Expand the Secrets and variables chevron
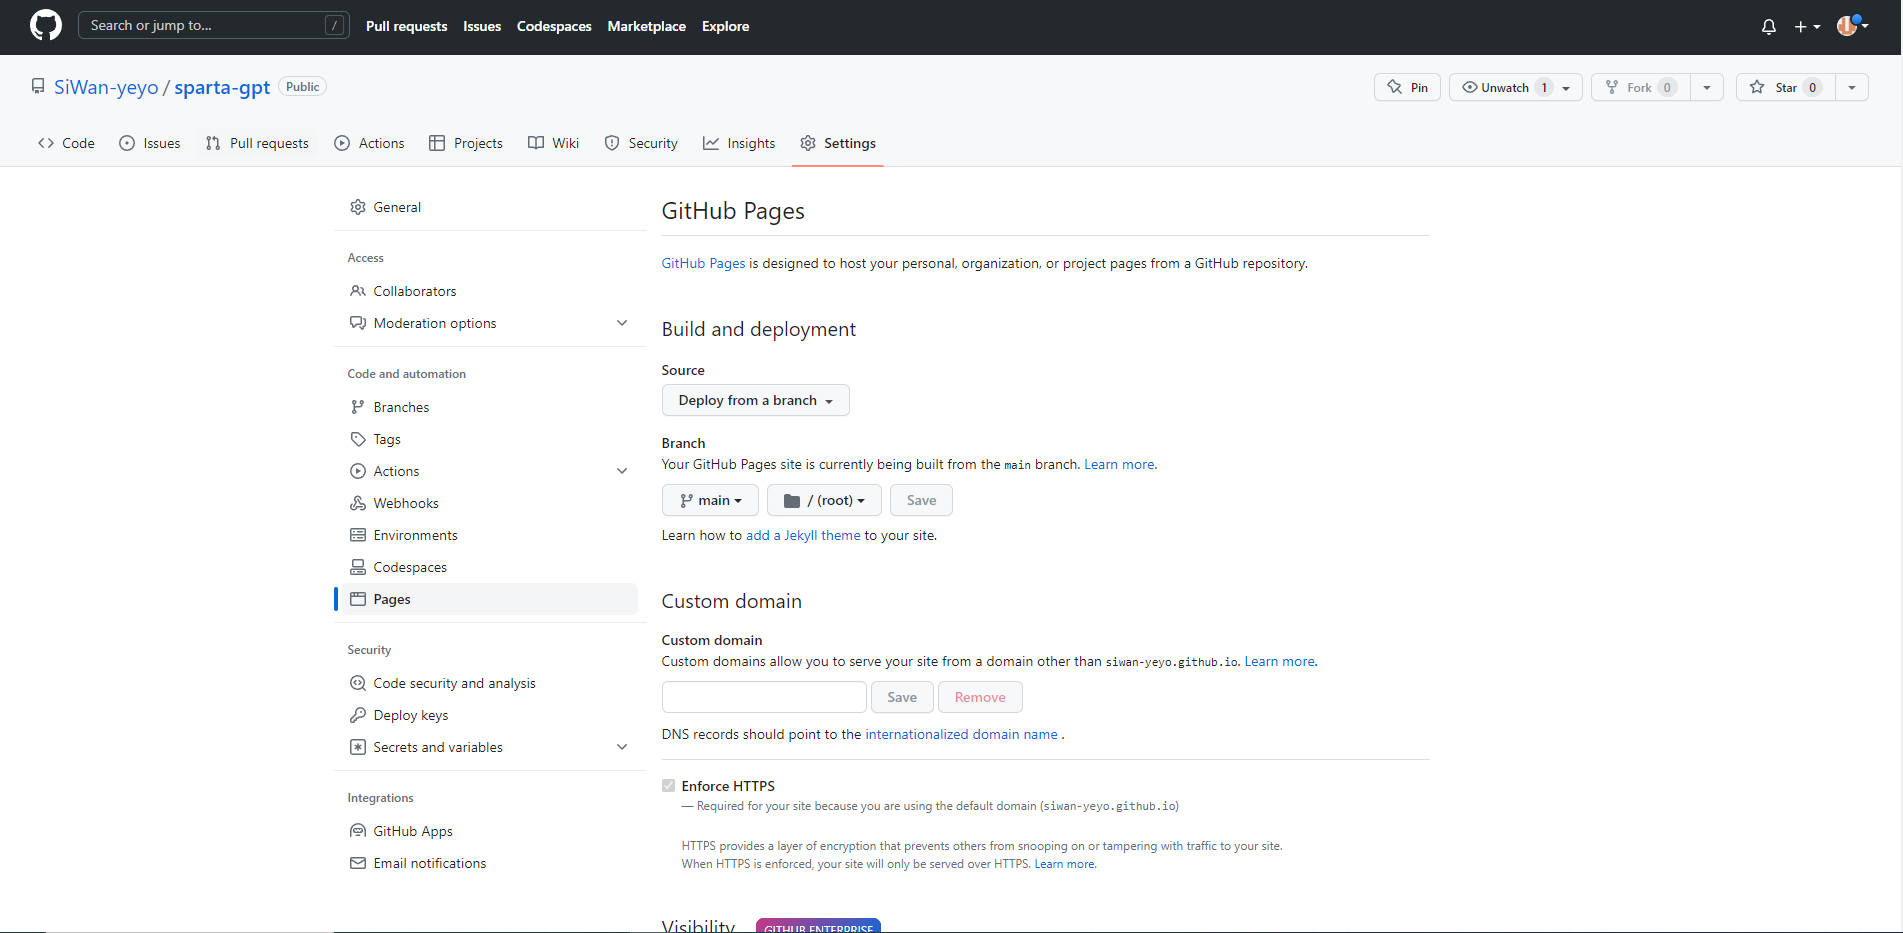The image size is (1903, 933). [x=622, y=747]
